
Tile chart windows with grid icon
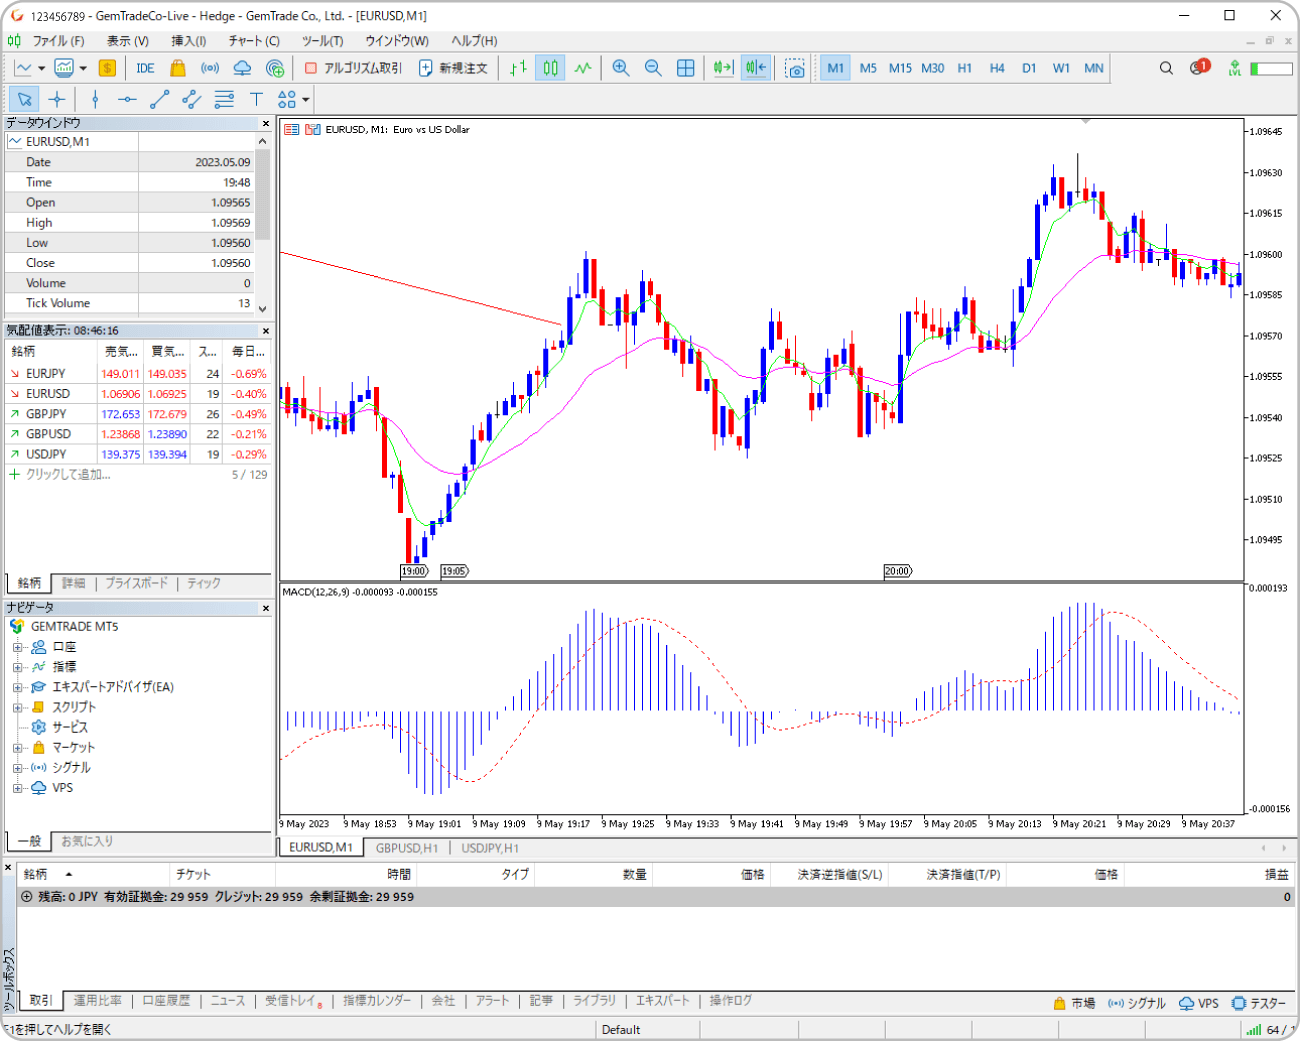click(x=686, y=68)
